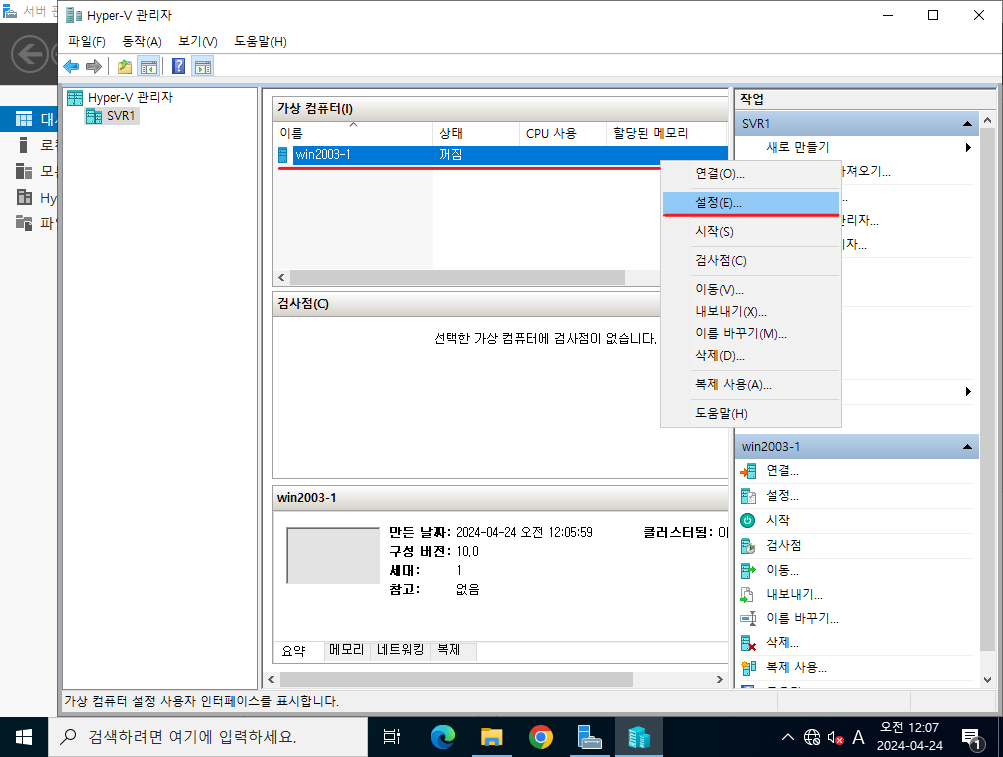Open the 도움말(H) menu in menu bar

(x=260, y=42)
